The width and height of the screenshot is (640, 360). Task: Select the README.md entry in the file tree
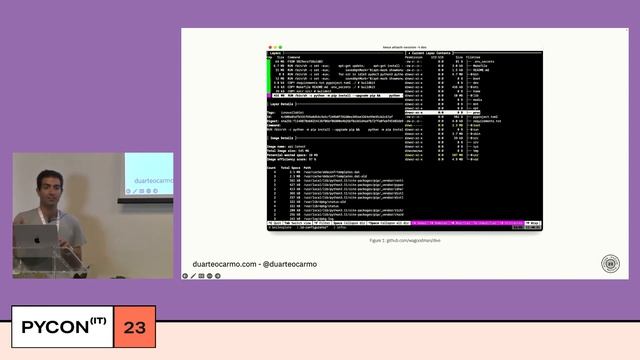pyautogui.click(x=481, y=70)
